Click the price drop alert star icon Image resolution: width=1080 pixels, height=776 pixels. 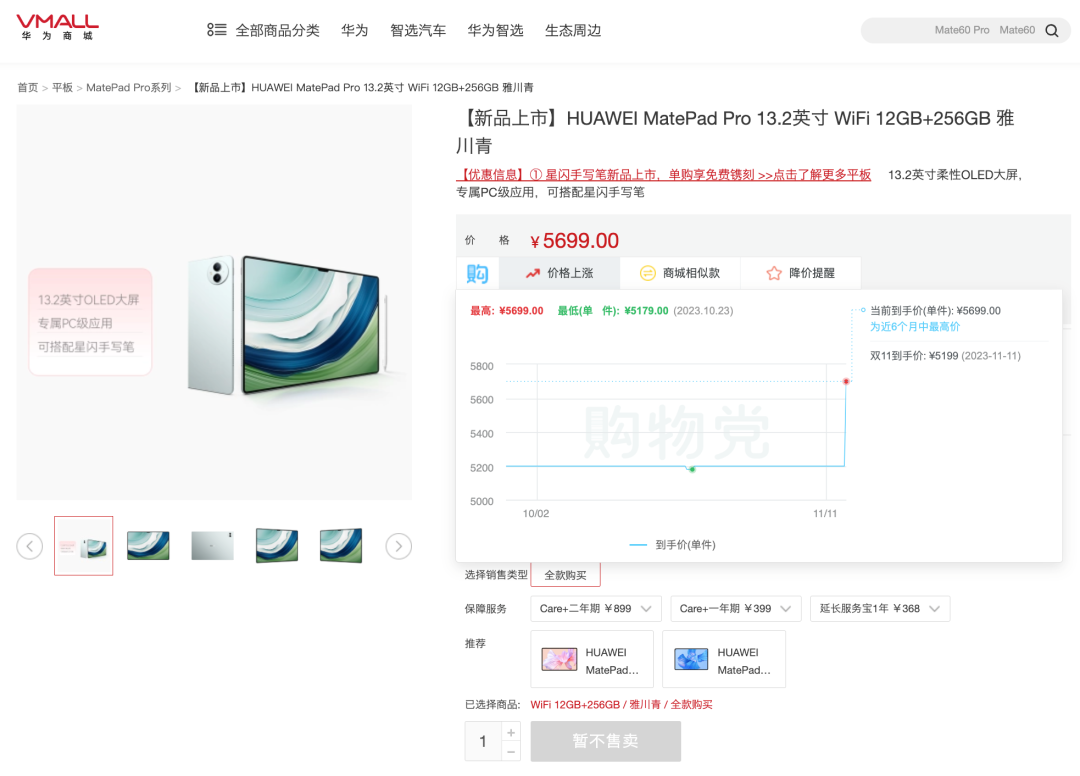(x=773, y=273)
